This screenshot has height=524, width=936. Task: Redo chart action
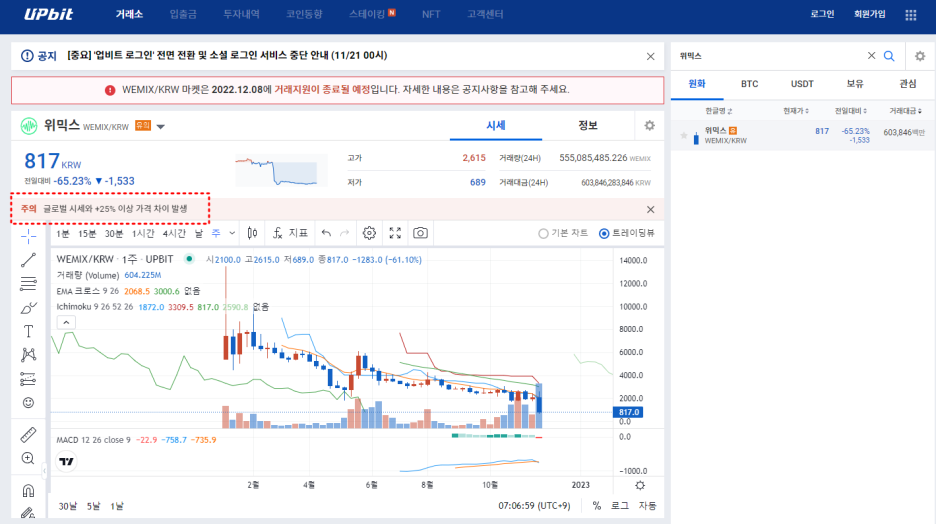point(344,233)
